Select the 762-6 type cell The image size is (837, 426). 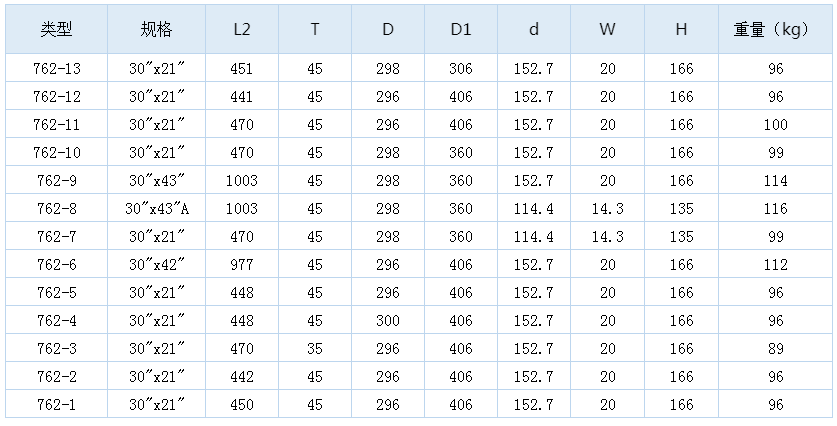point(57,264)
